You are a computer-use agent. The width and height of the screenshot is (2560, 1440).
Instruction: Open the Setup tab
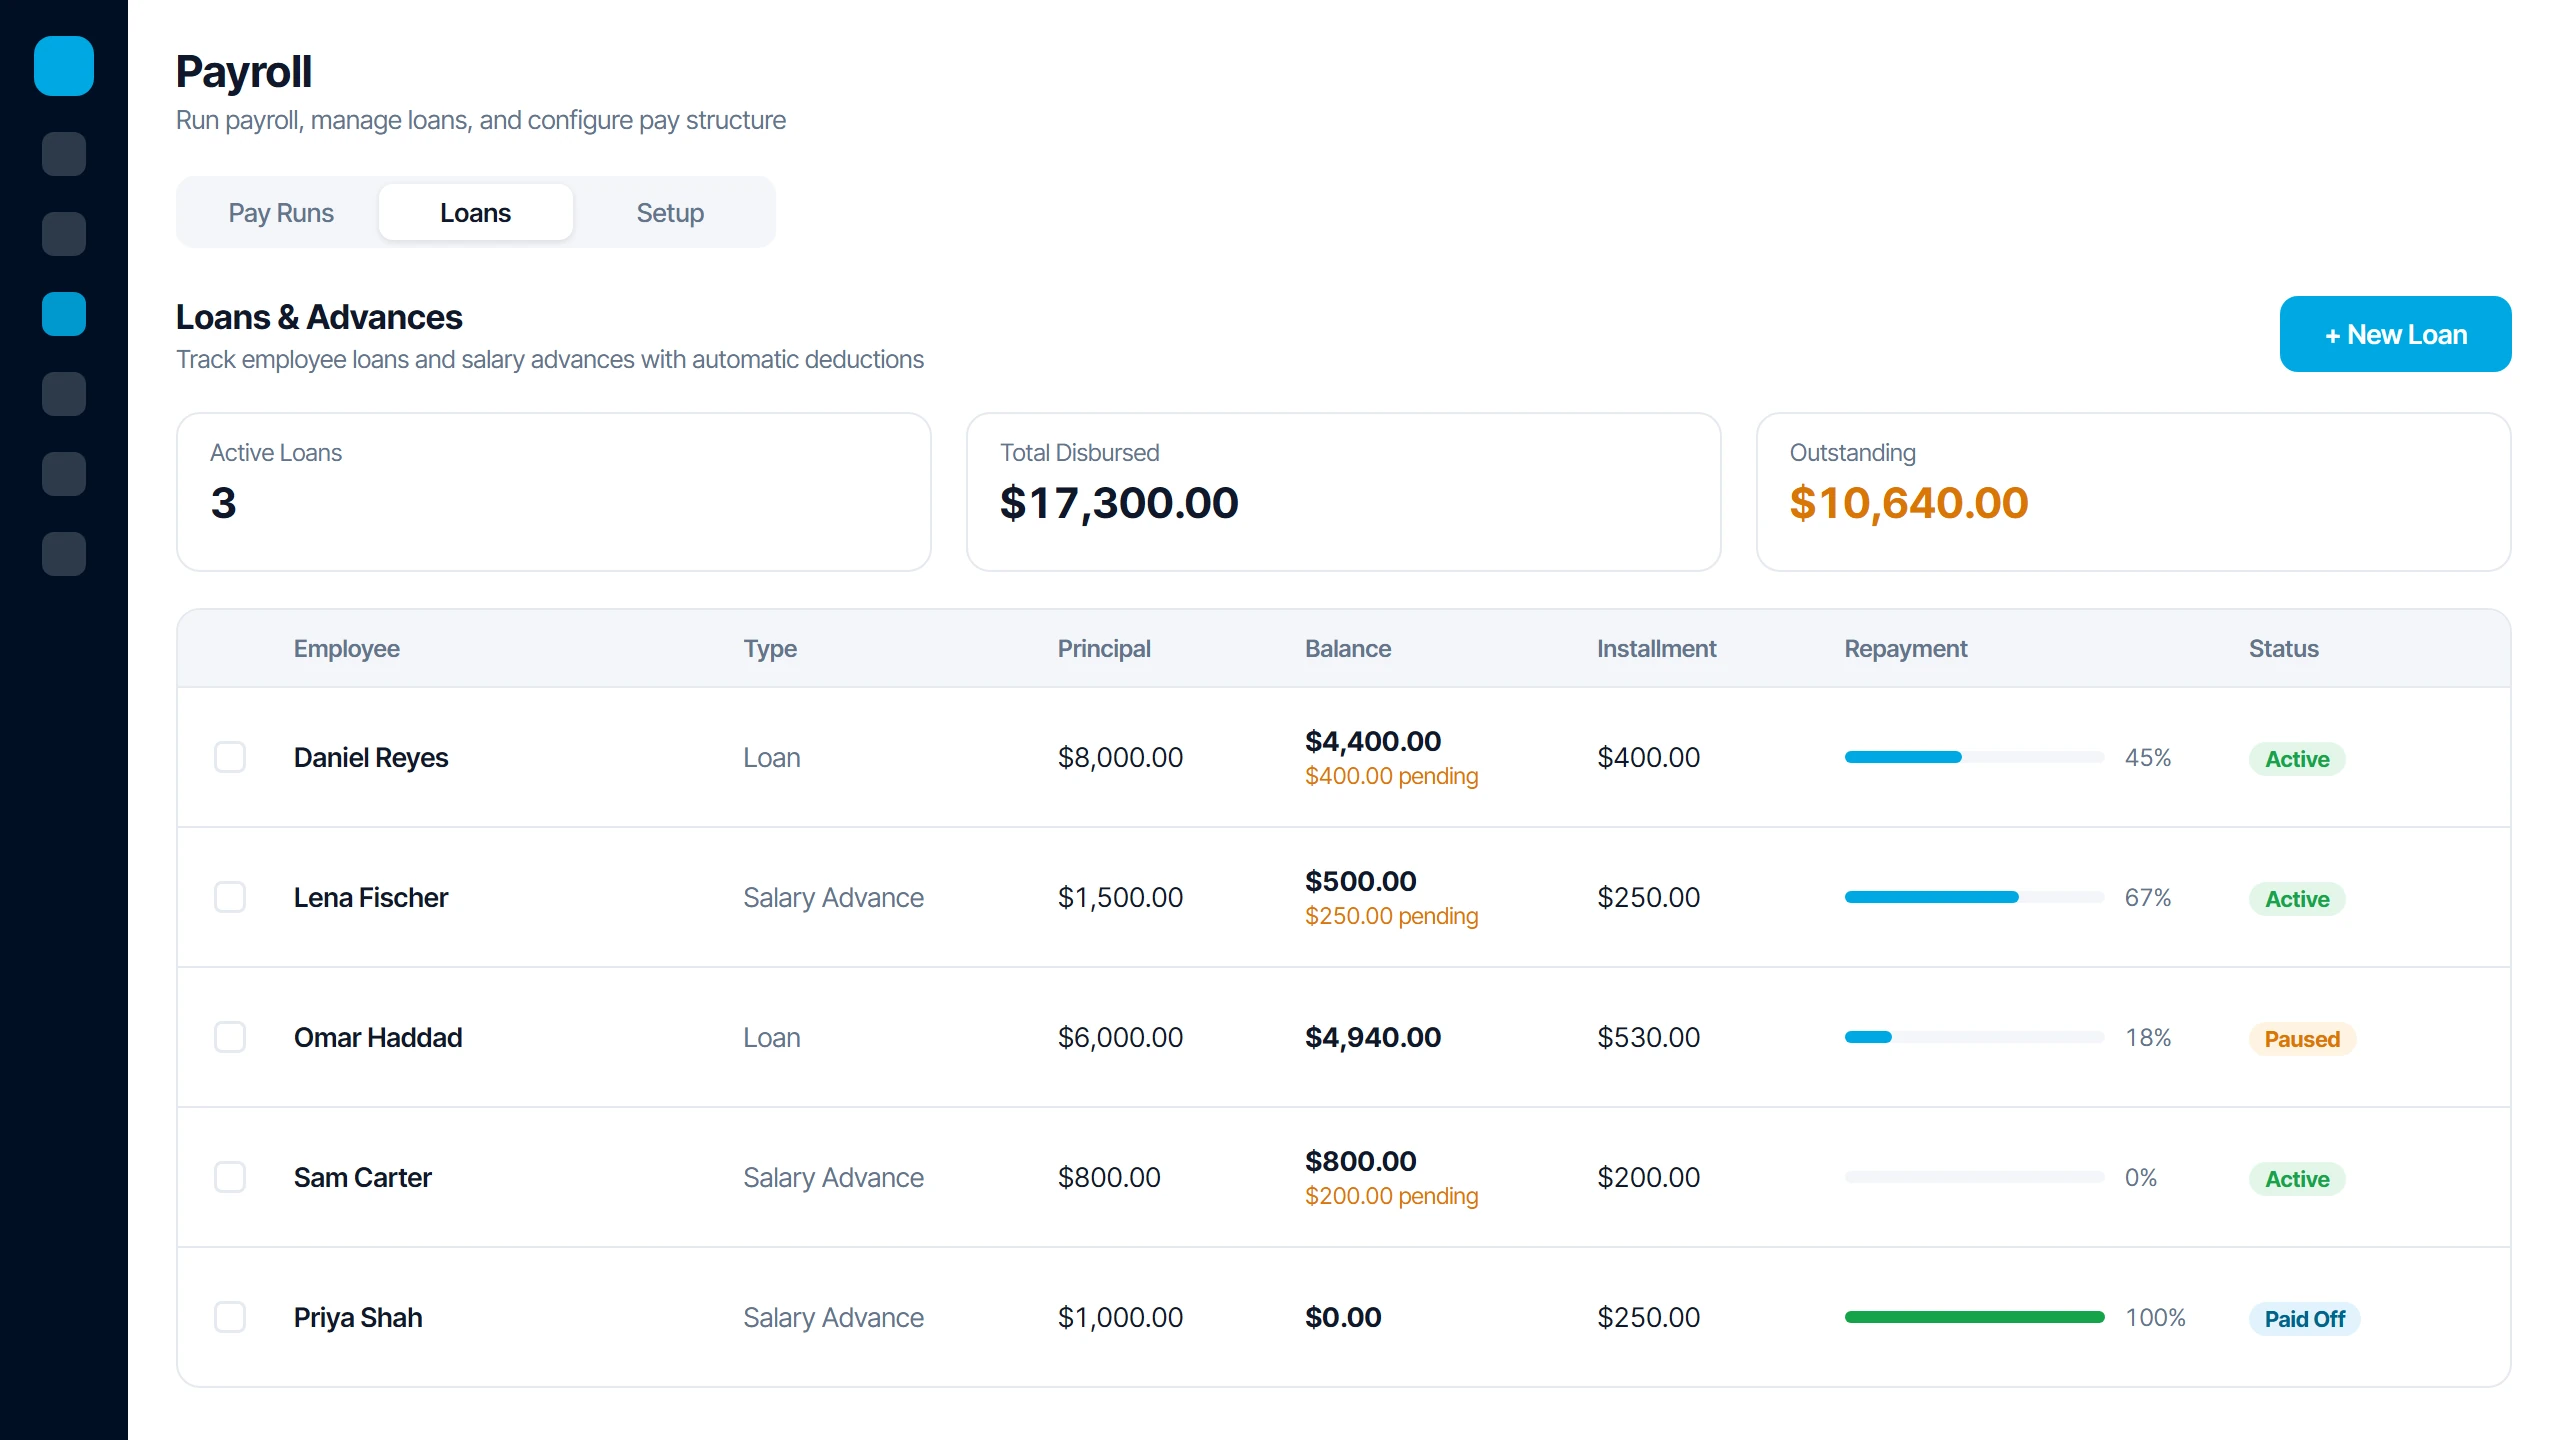(670, 212)
